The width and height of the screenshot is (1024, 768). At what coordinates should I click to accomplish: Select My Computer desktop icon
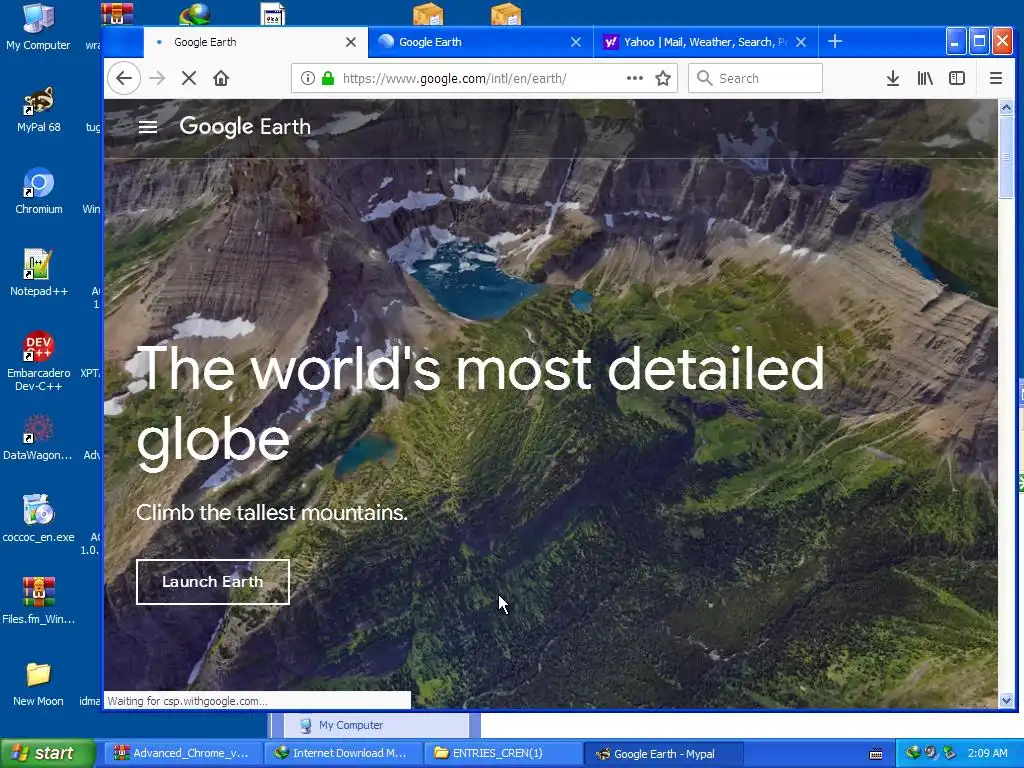pyautogui.click(x=38, y=27)
